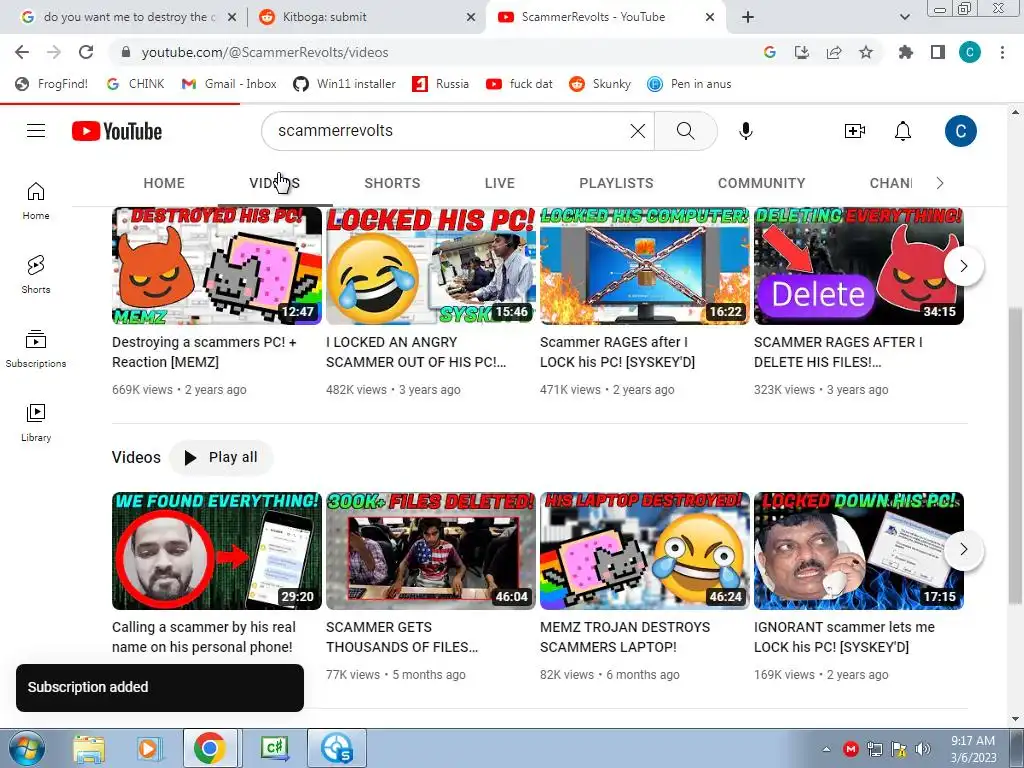1024x768 pixels.
Task: Click the Google icon in the address bar
Action: (x=769, y=52)
